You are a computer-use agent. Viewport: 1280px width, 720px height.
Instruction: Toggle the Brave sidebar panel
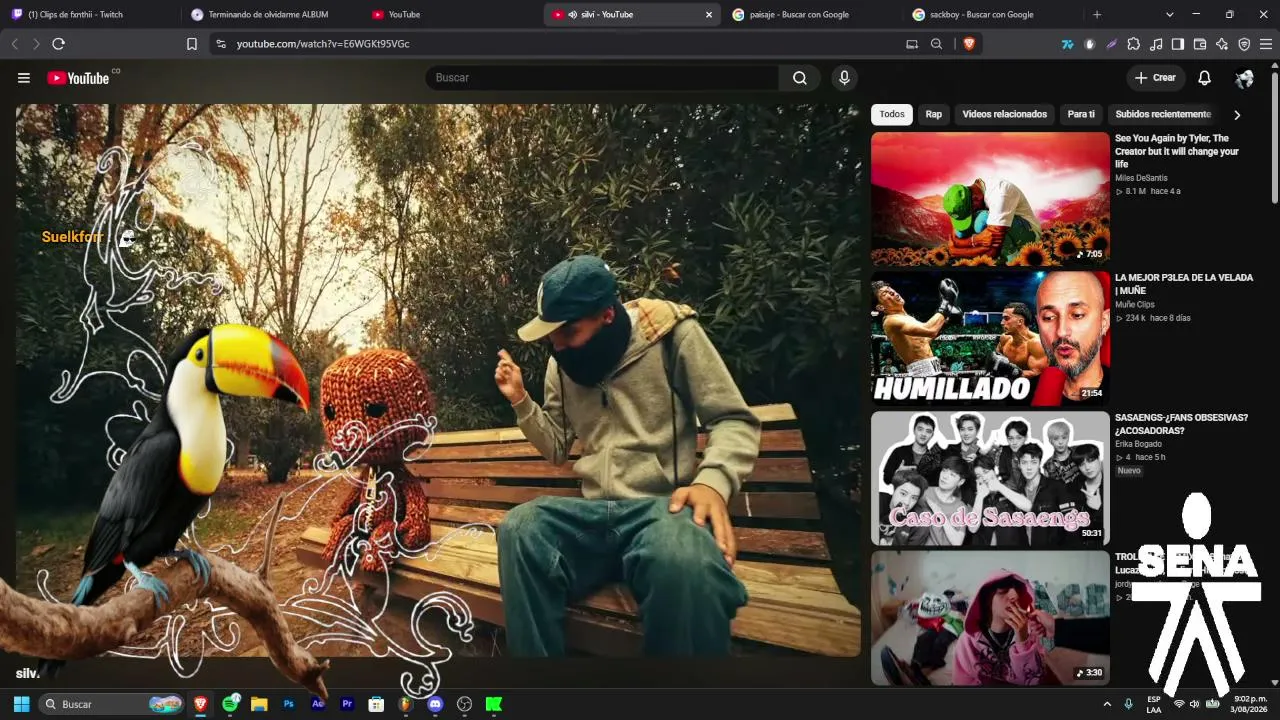(x=1178, y=44)
